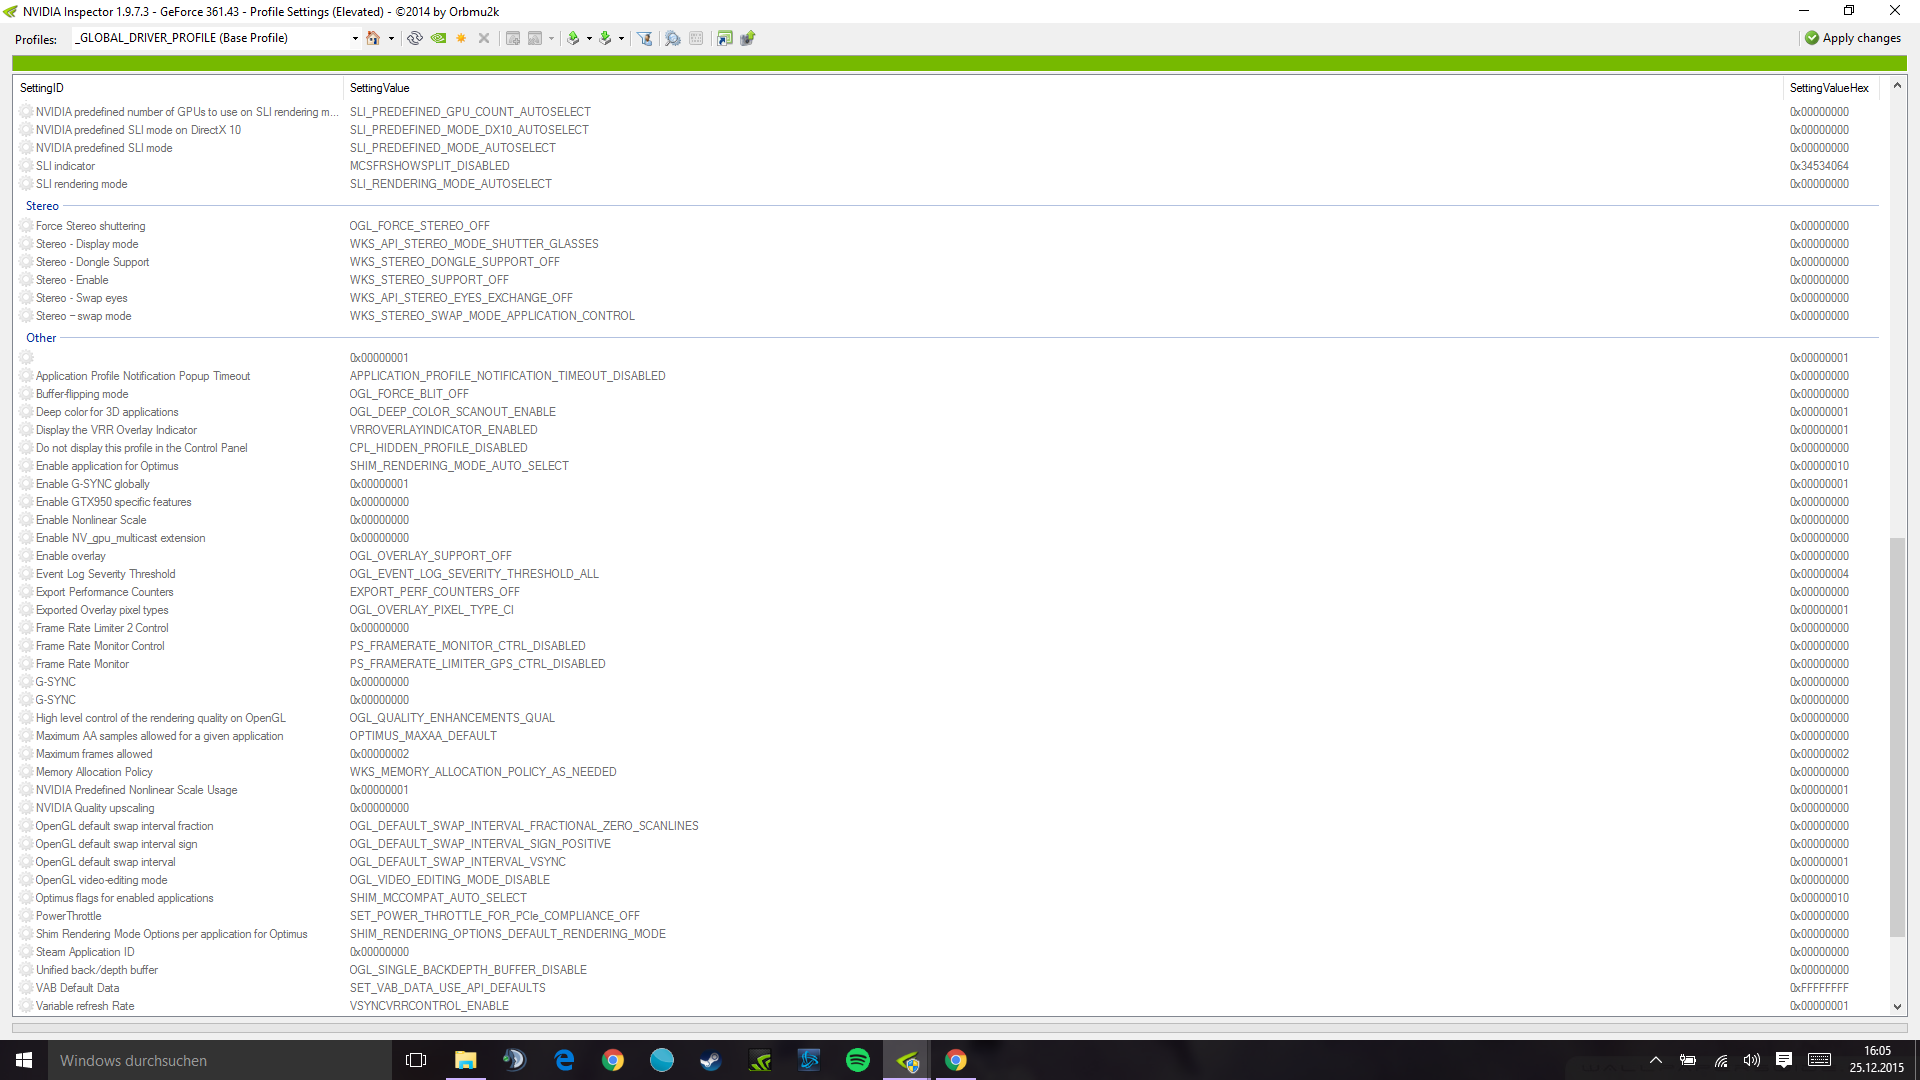Screen dimensions: 1920x1080
Task: Click the home profile icon
Action: pyautogui.click(x=373, y=38)
